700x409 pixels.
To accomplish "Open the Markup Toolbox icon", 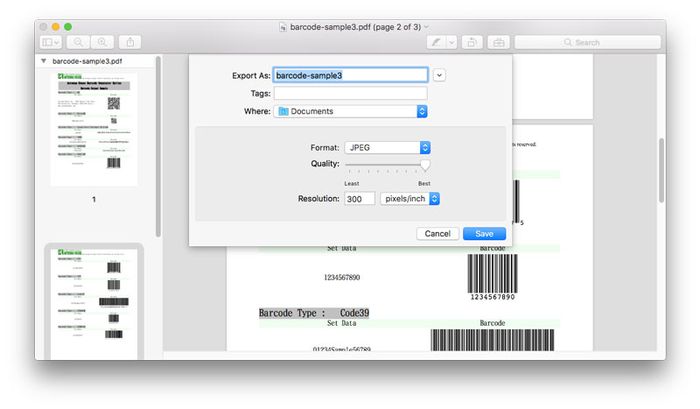I will click(x=498, y=42).
